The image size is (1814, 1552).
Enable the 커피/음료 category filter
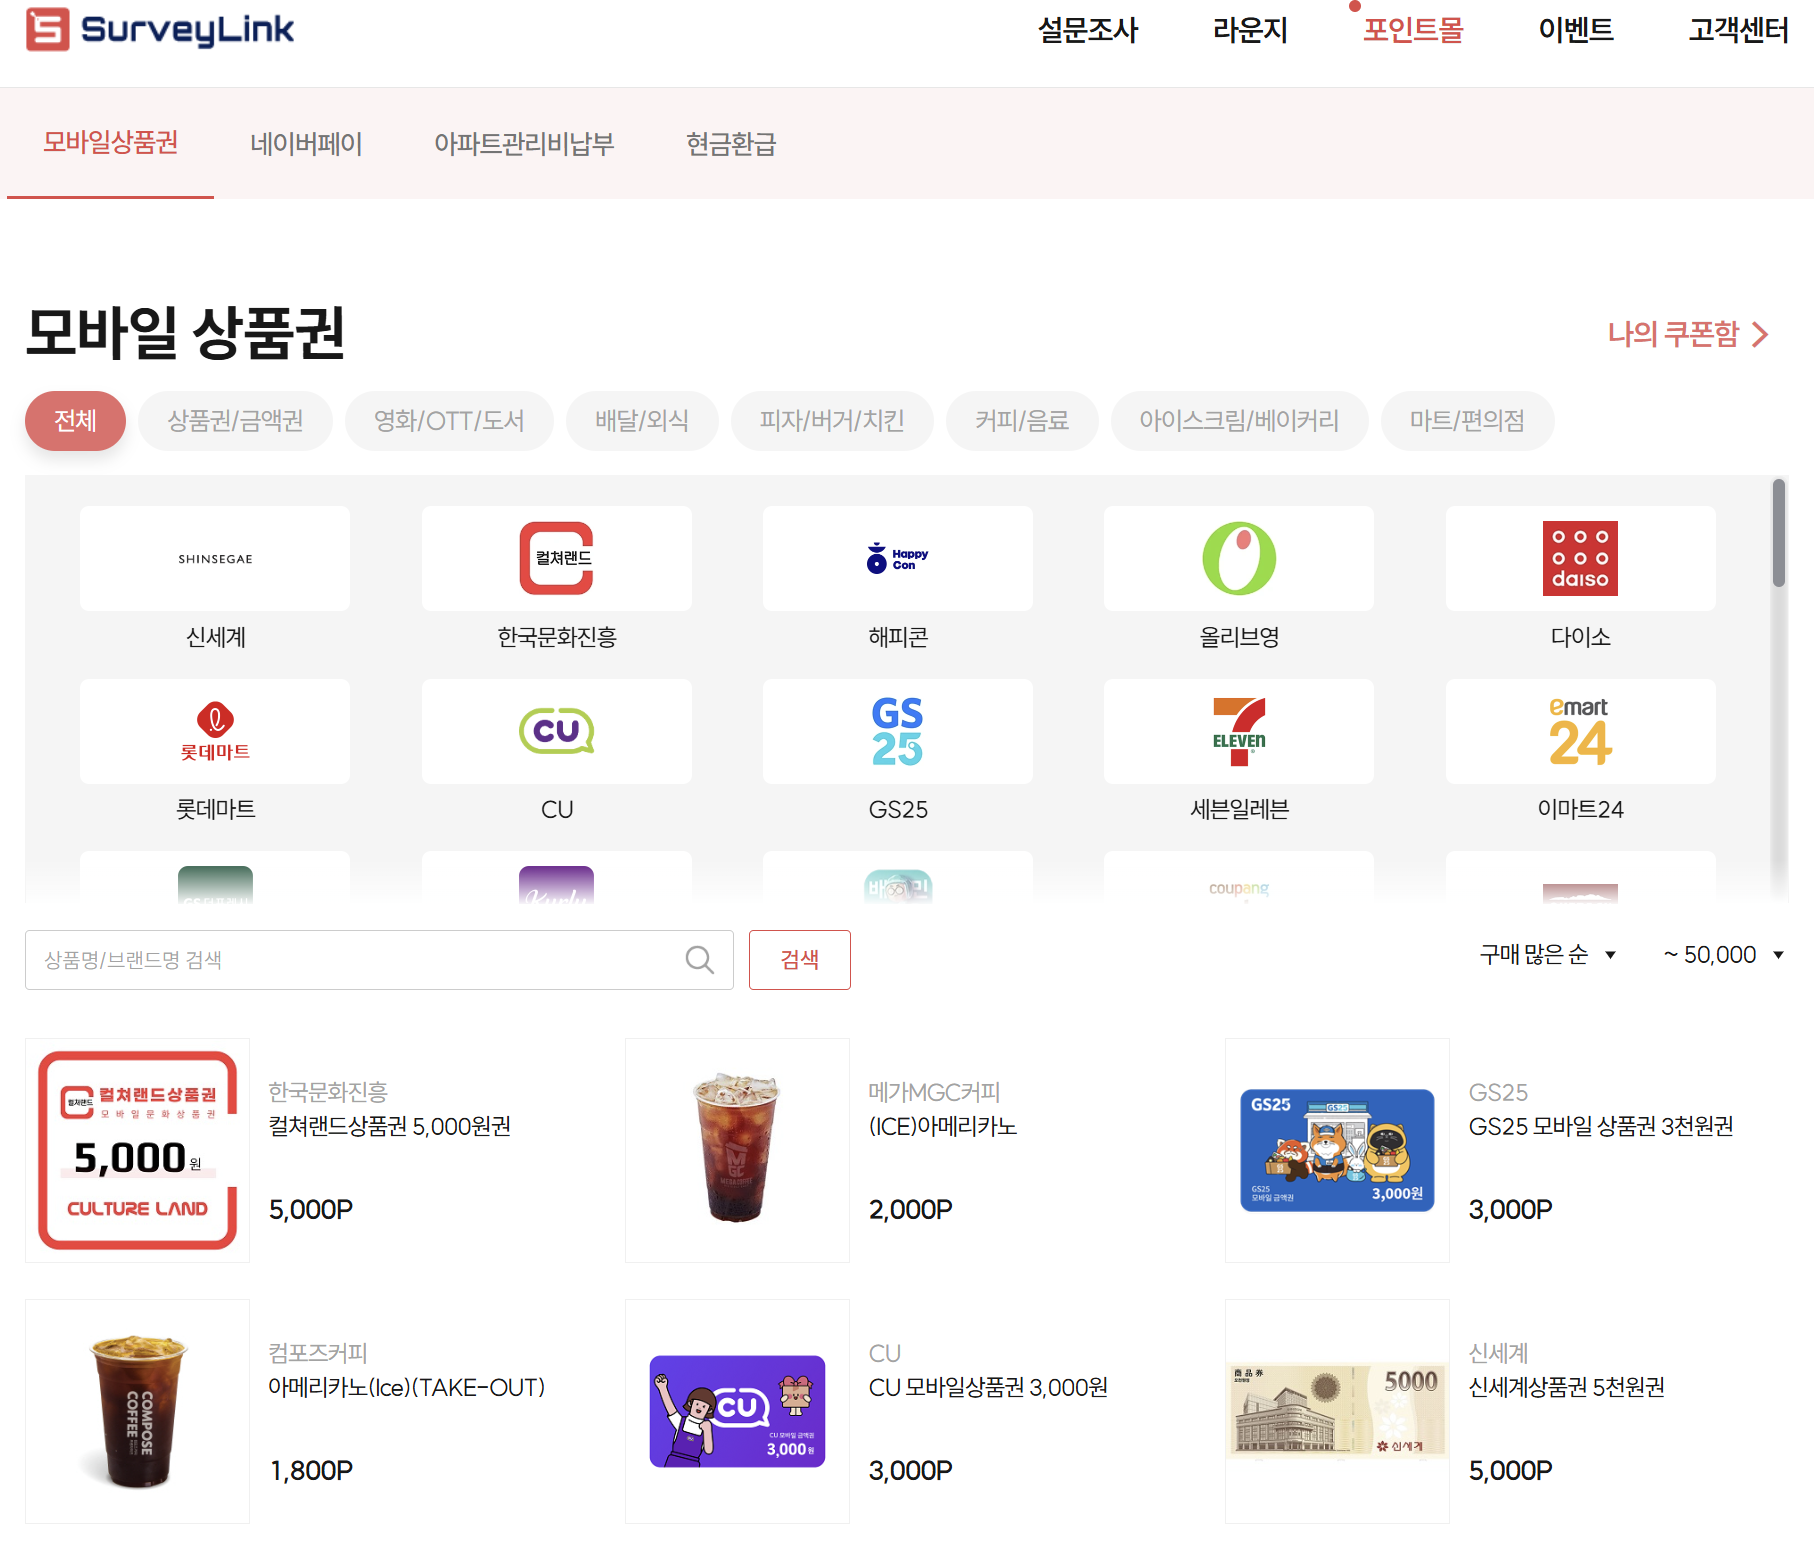(x=1021, y=421)
